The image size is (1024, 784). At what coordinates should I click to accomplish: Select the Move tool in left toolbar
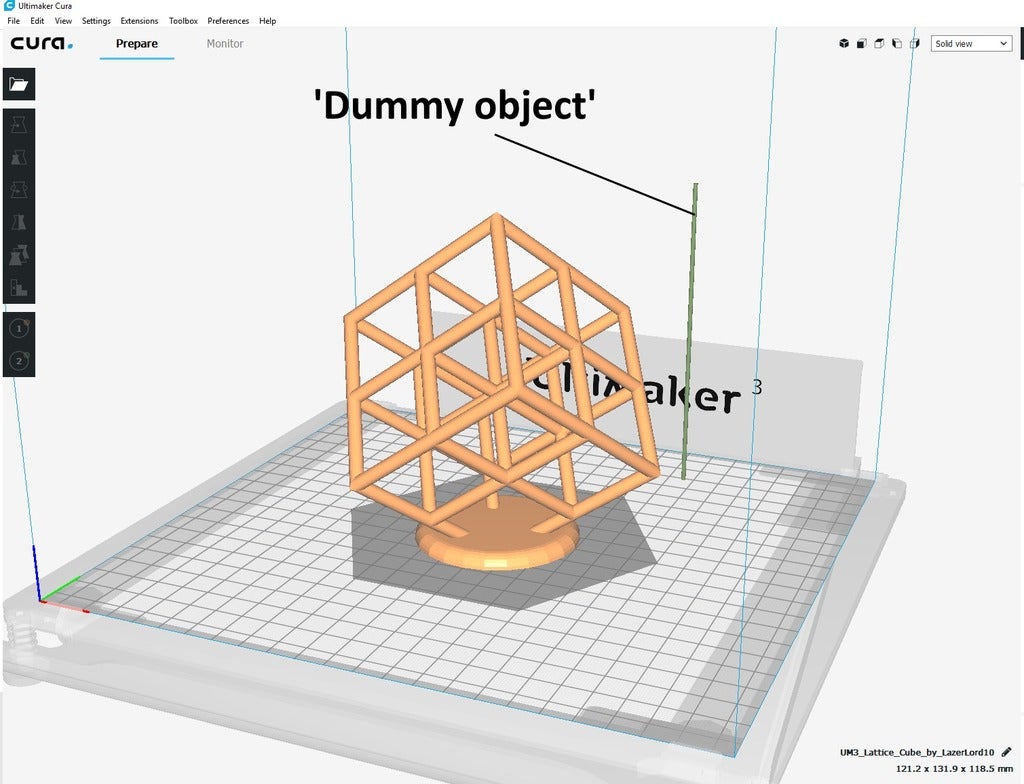pyautogui.click(x=19, y=125)
